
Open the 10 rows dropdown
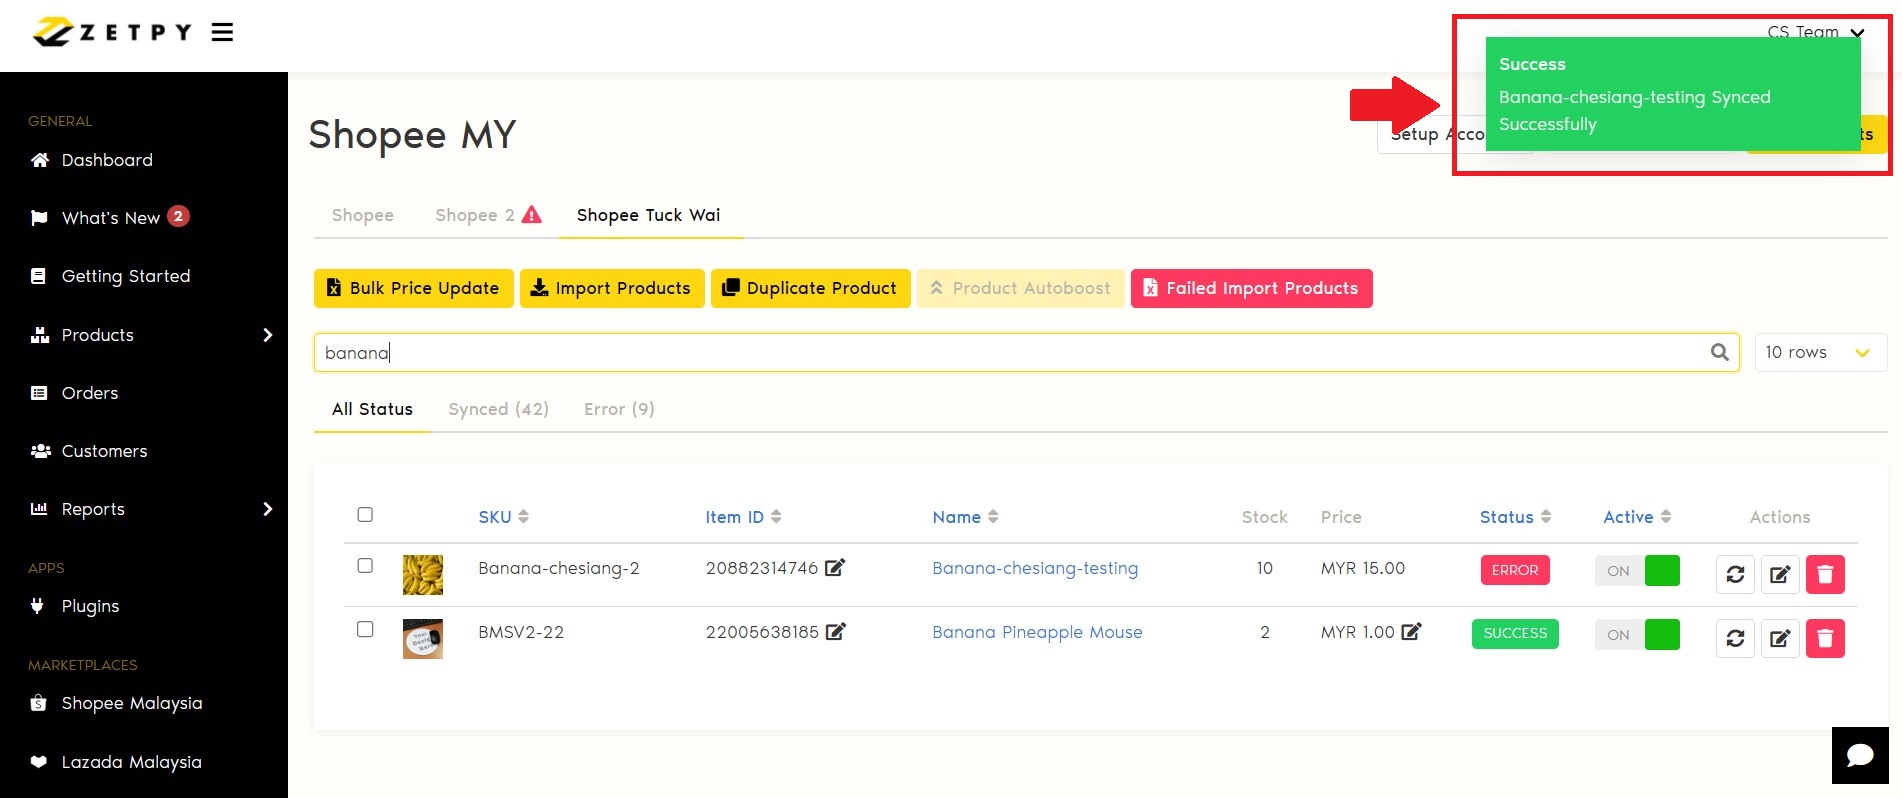point(1820,352)
